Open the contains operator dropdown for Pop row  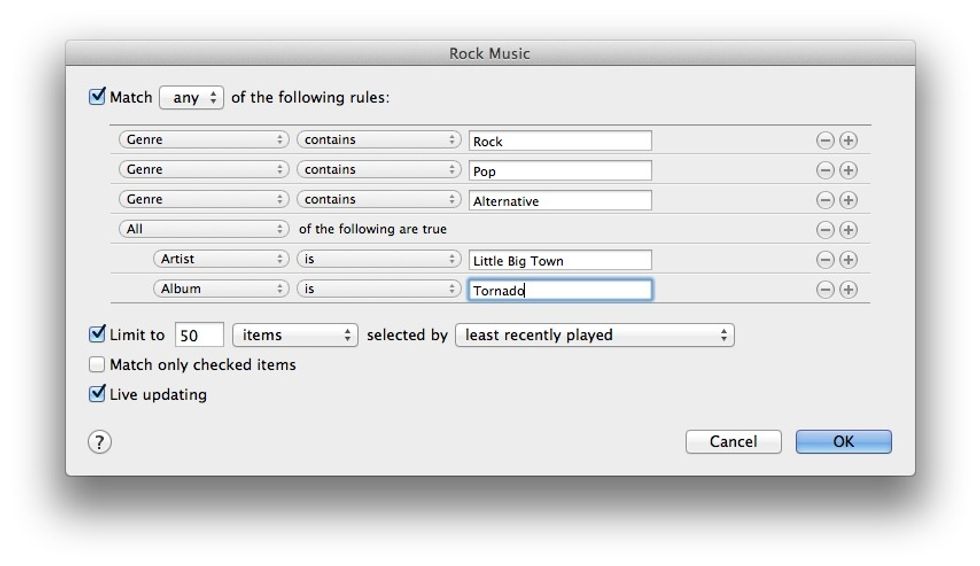pyautogui.click(x=379, y=169)
